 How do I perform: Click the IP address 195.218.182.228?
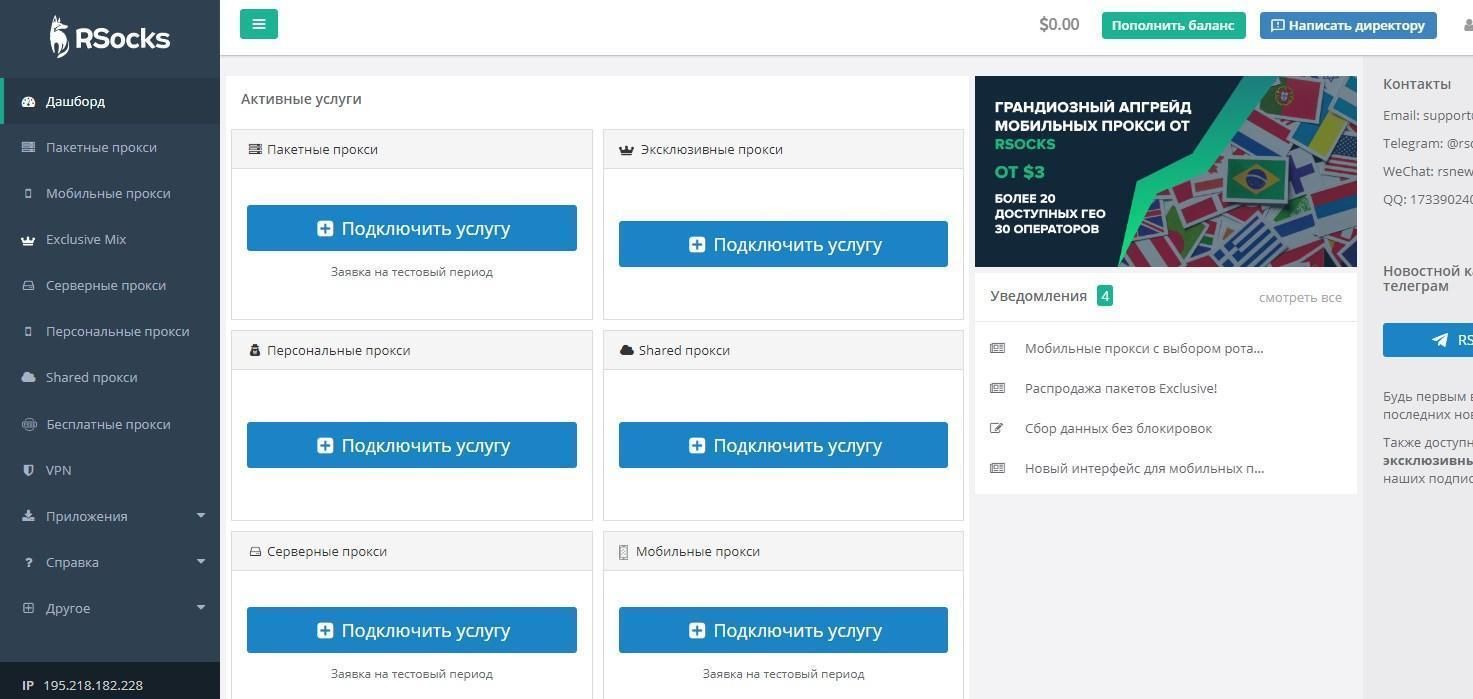93,685
